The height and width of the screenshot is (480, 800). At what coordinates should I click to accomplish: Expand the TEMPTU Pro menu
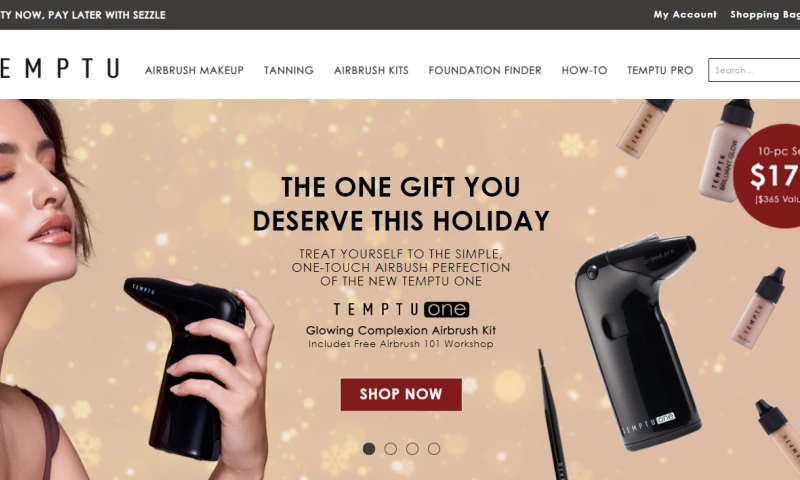click(660, 70)
